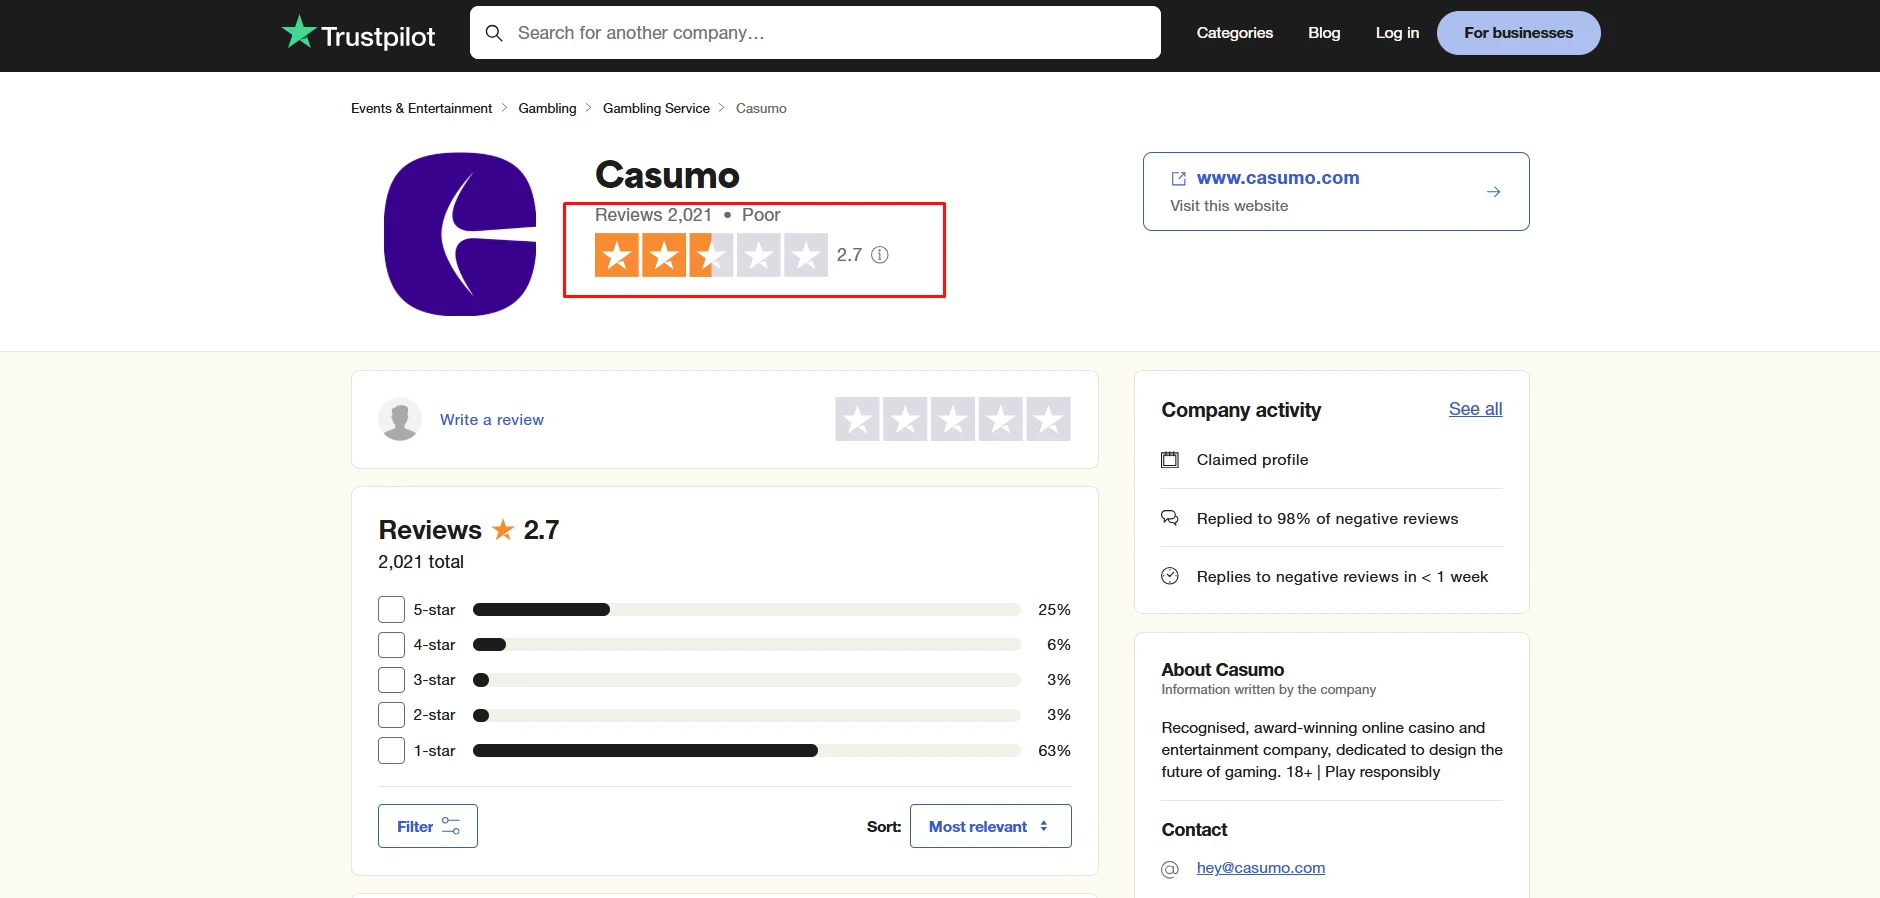Click the Replied to 98% of negative reviews text

[x=1327, y=518]
